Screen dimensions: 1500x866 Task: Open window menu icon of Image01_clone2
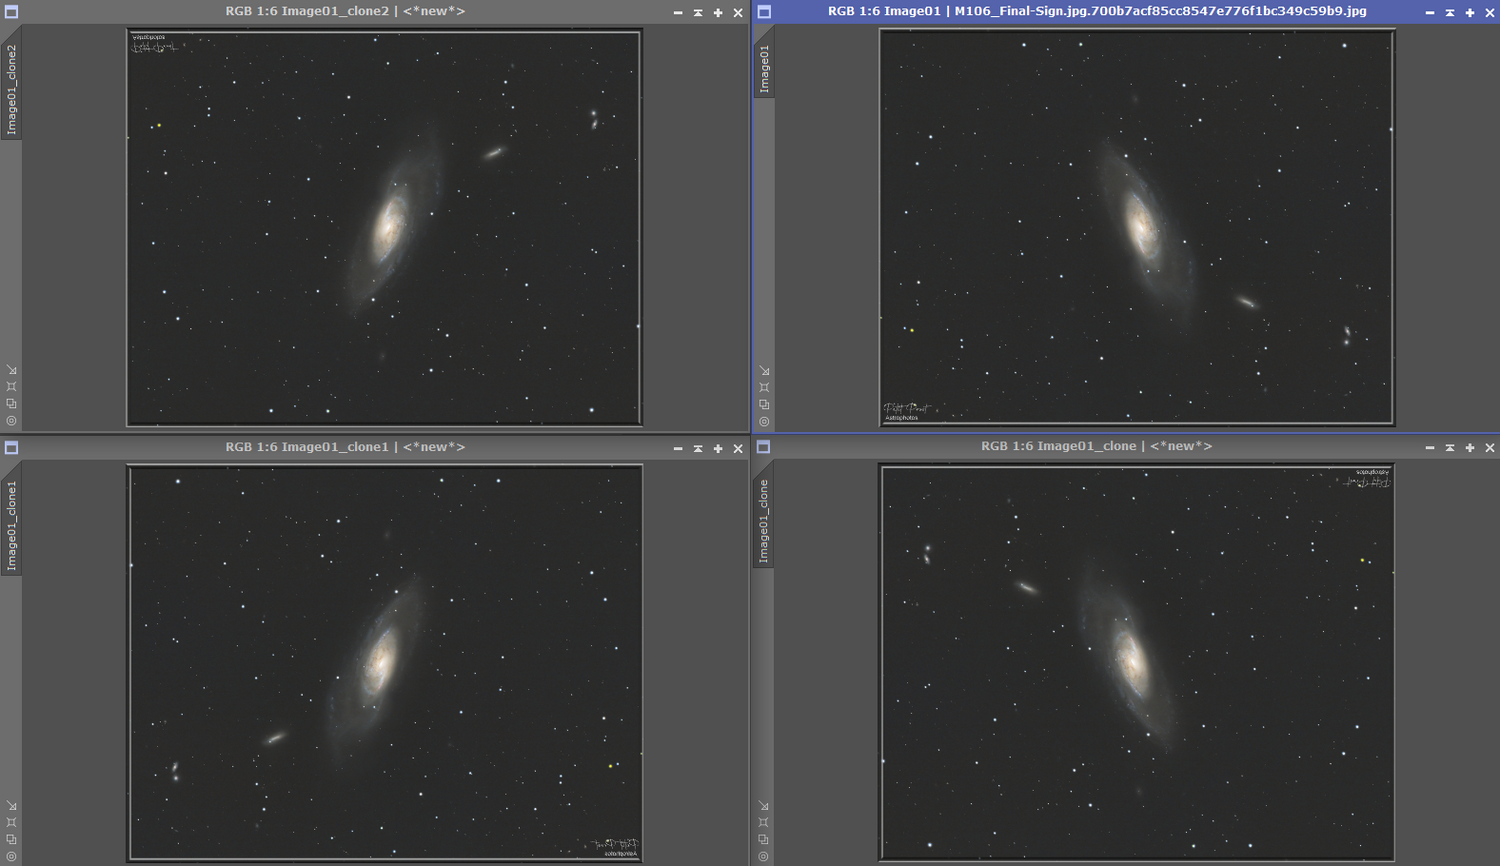(11, 12)
